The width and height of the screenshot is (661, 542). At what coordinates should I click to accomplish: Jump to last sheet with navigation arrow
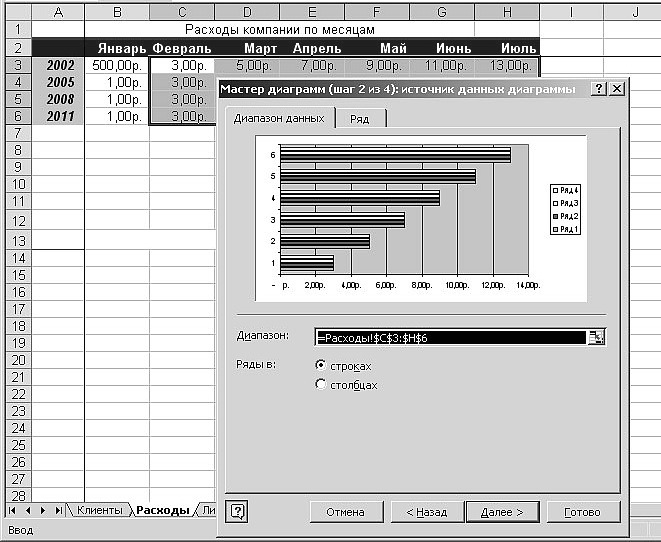(60, 510)
